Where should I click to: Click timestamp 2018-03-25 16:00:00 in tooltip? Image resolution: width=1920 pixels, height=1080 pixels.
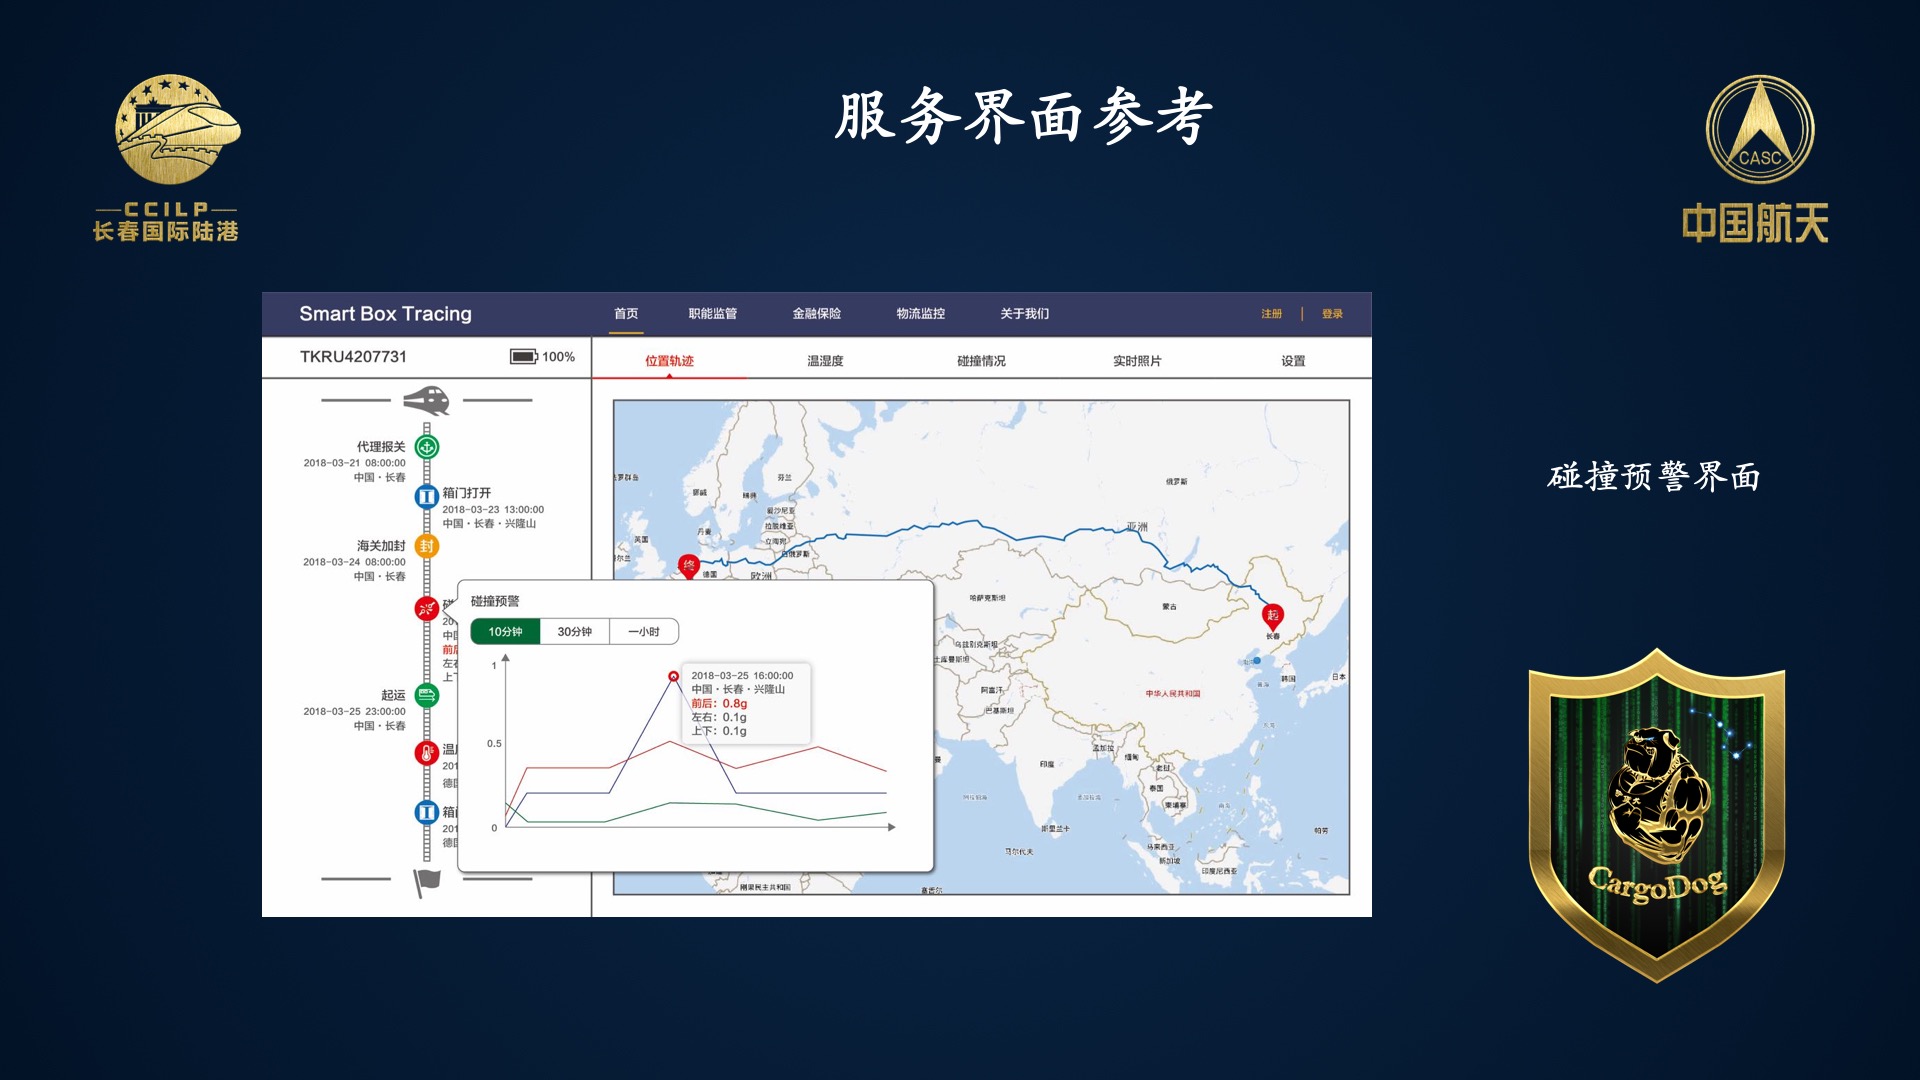pyautogui.click(x=742, y=676)
